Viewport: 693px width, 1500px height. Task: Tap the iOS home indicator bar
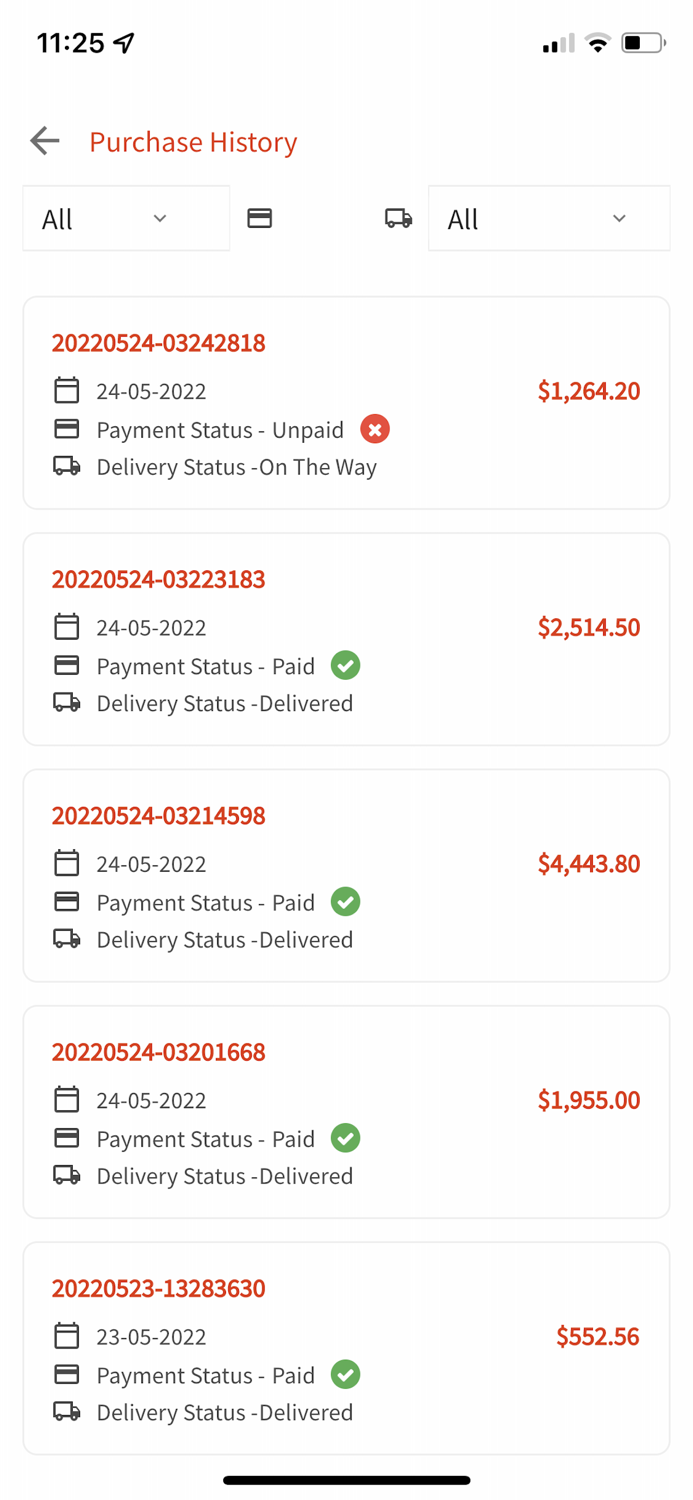point(346,1480)
